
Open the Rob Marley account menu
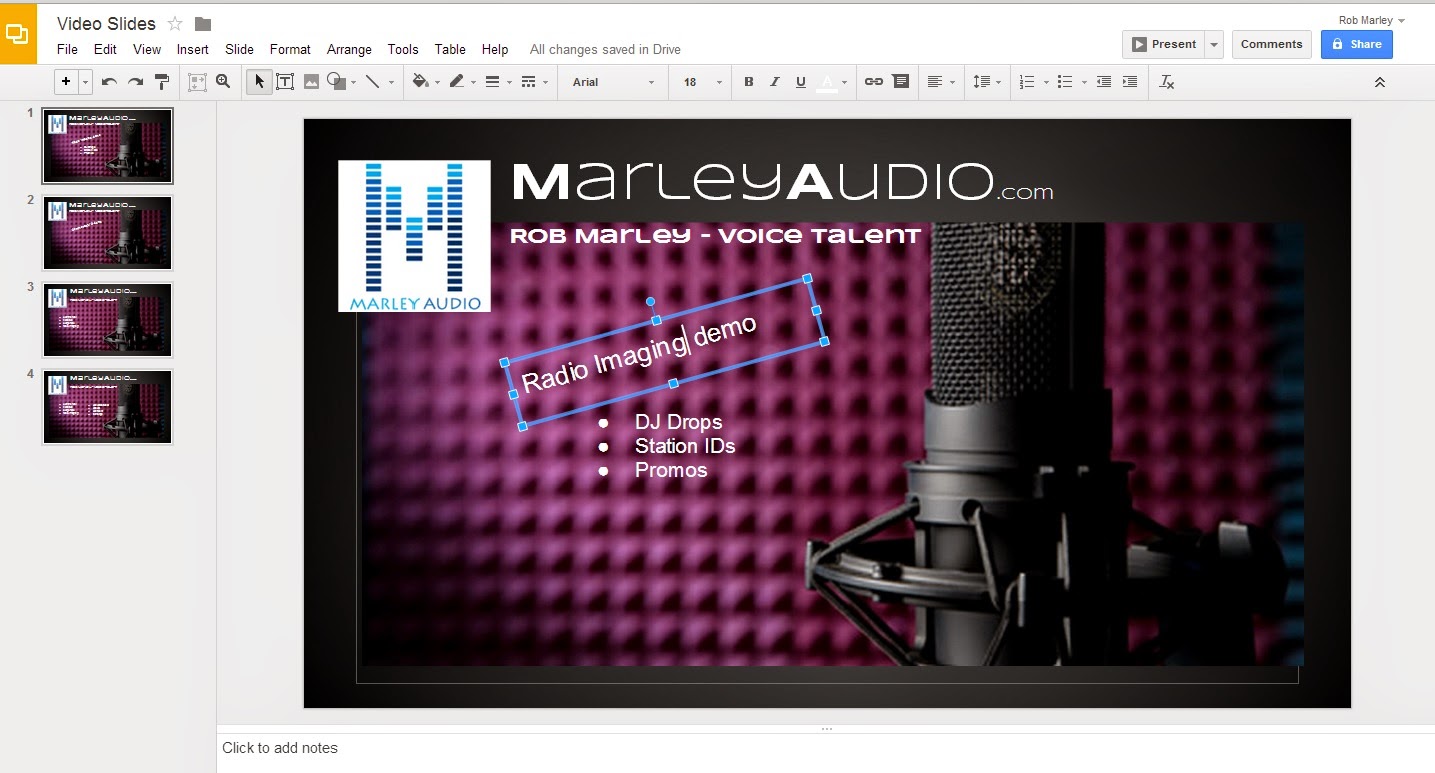(1372, 20)
